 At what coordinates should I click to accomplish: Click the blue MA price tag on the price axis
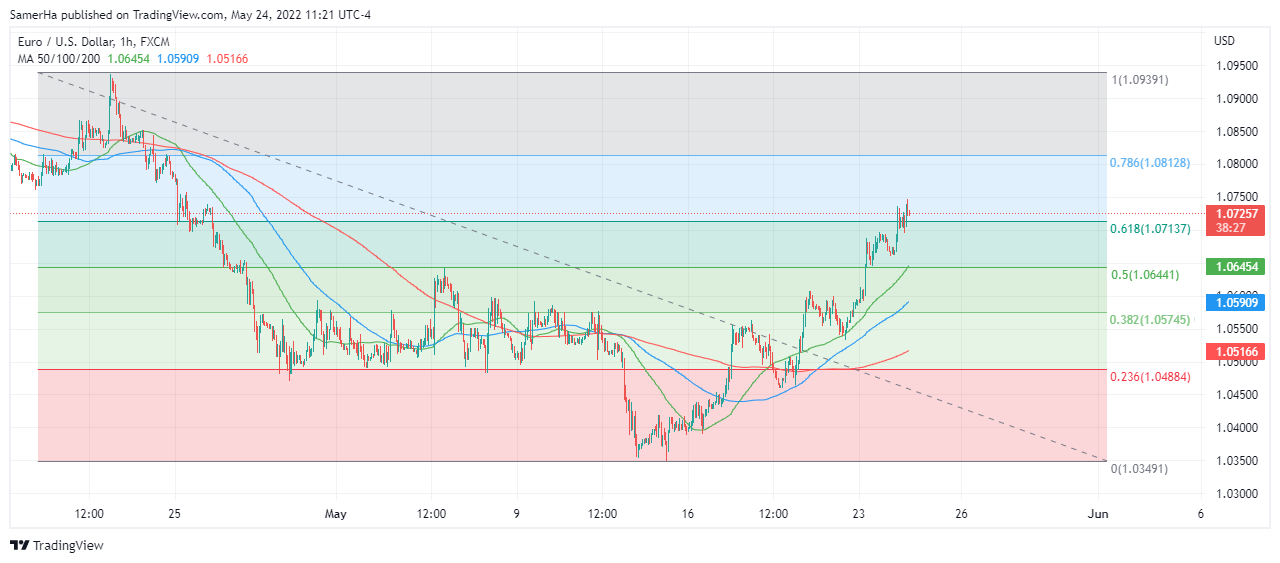(1237, 301)
